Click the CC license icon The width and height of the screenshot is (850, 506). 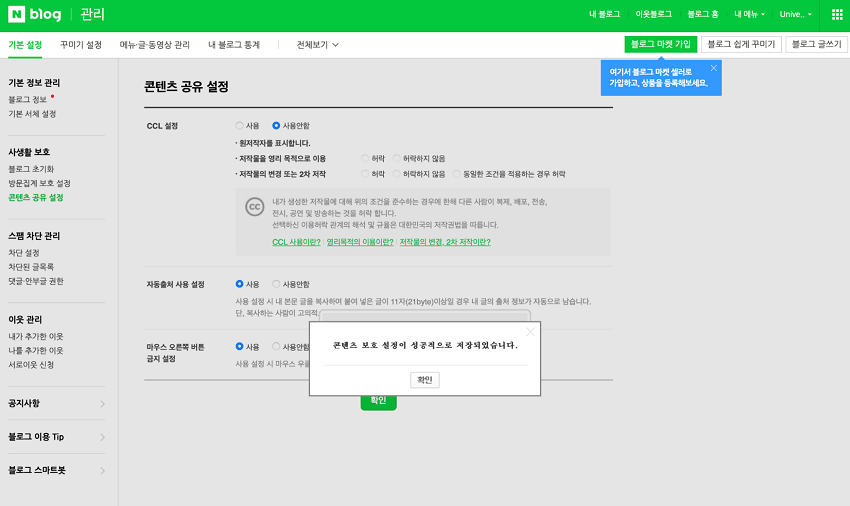point(254,207)
